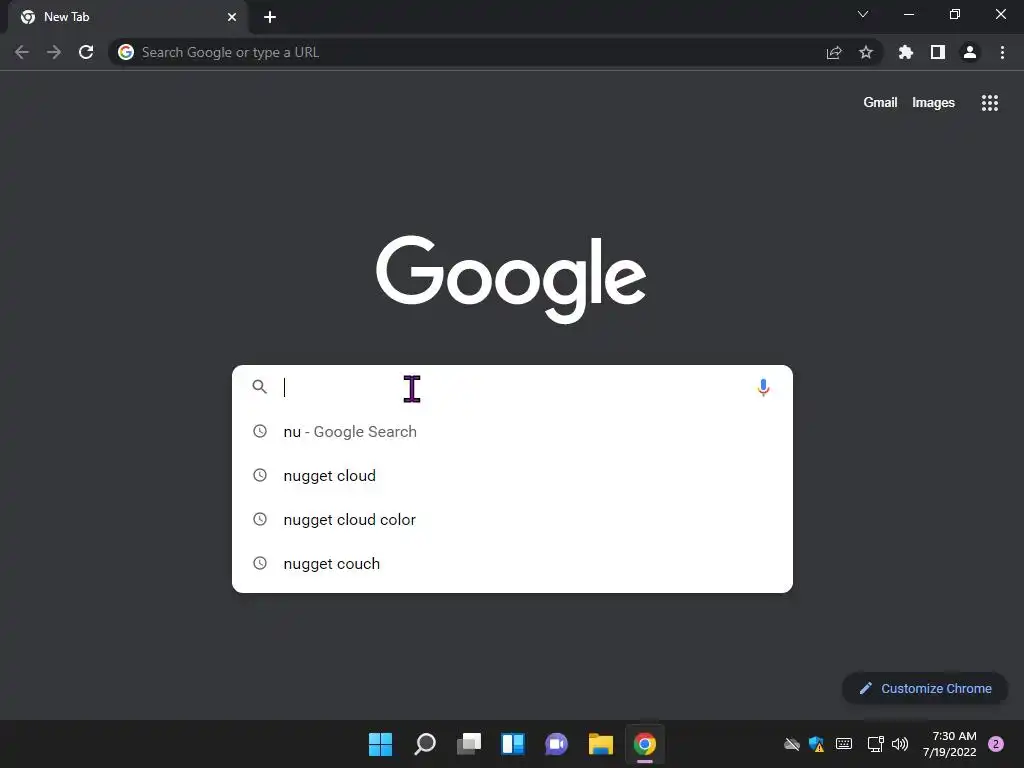Restore down the Chrome window
The height and width of the screenshot is (768, 1024).
coord(955,14)
